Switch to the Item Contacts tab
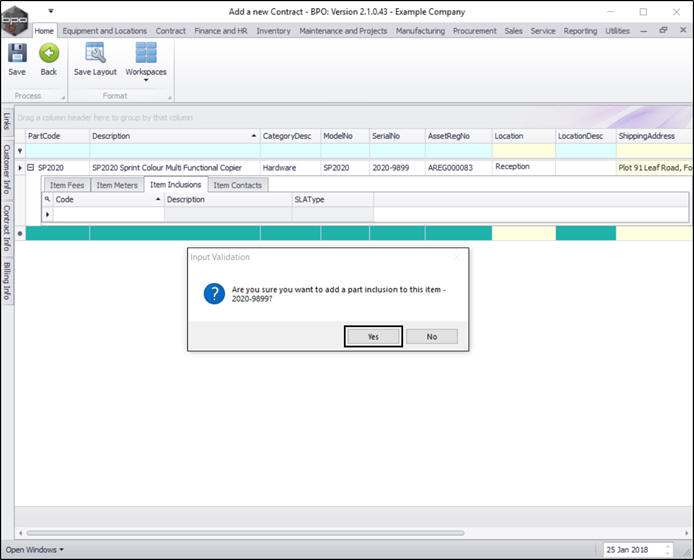 coord(238,185)
